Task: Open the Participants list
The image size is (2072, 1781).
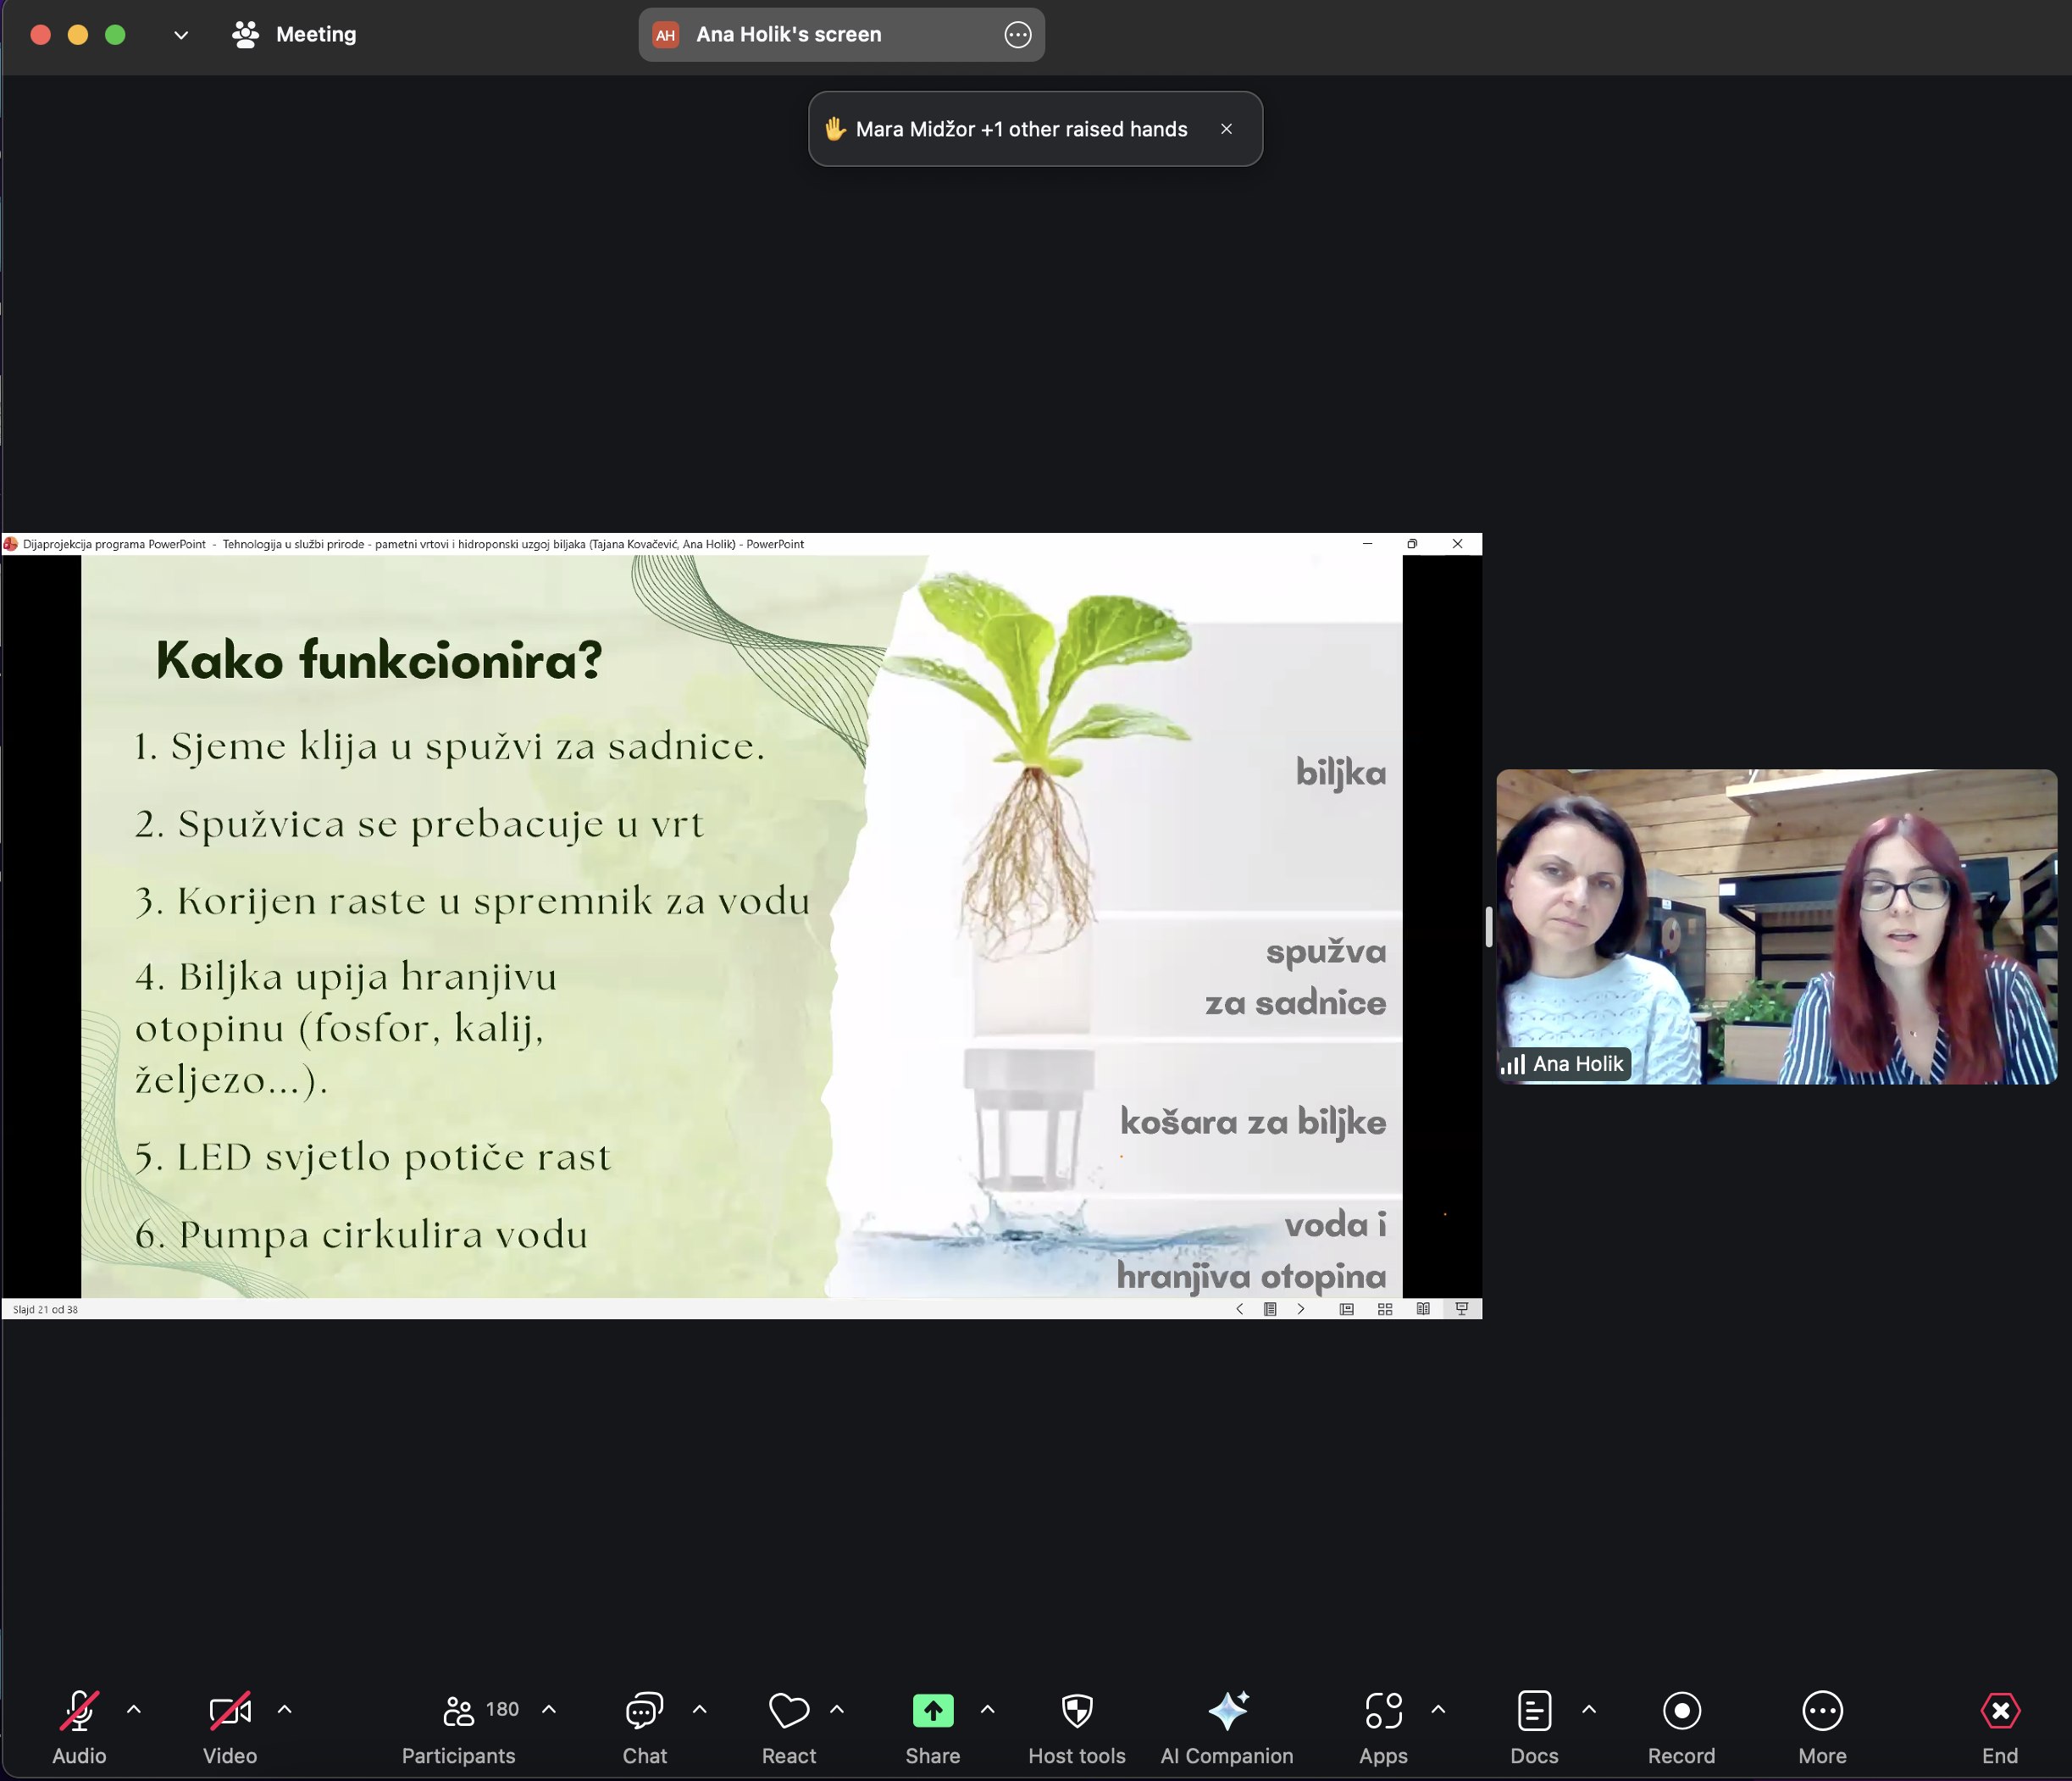Action: point(459,1726)
